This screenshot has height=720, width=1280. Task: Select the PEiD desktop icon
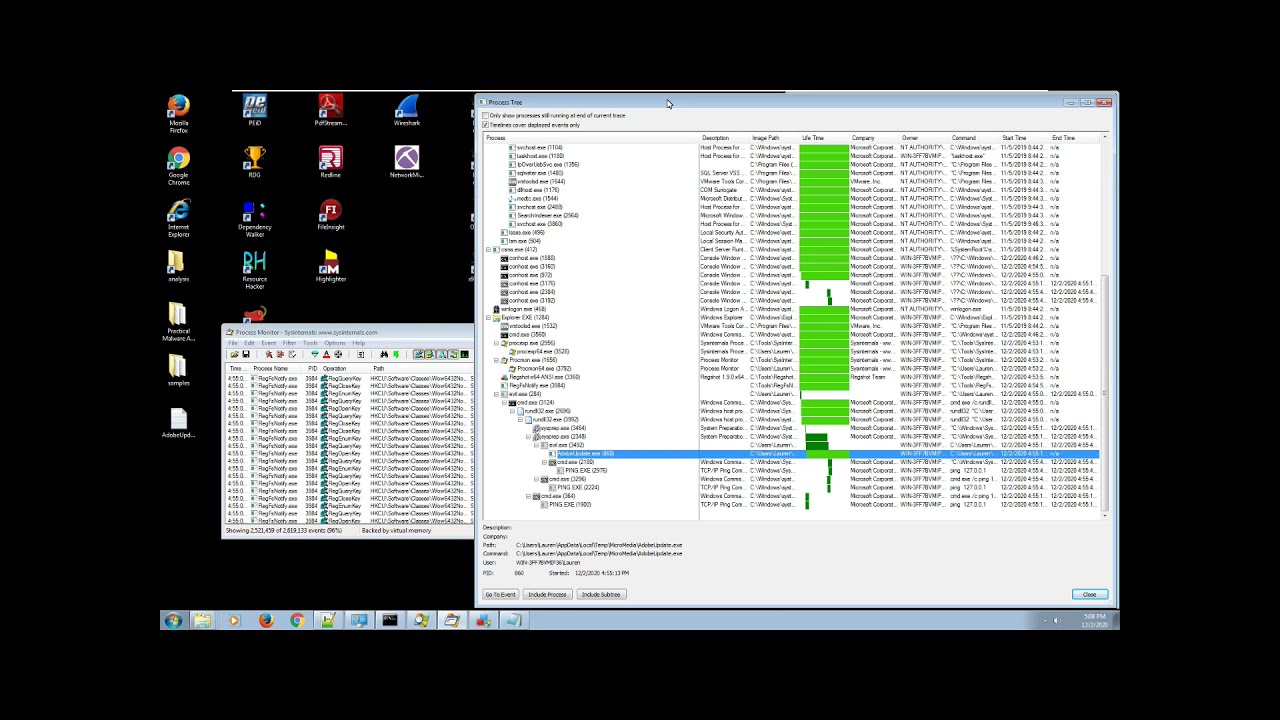(x=255, y=110)
